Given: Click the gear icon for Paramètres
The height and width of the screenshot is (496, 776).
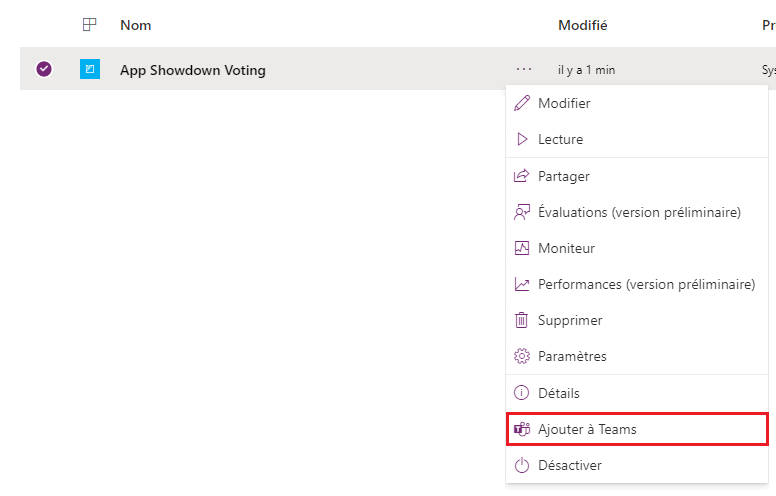Looking at the screenshot, I should point(521,356).
